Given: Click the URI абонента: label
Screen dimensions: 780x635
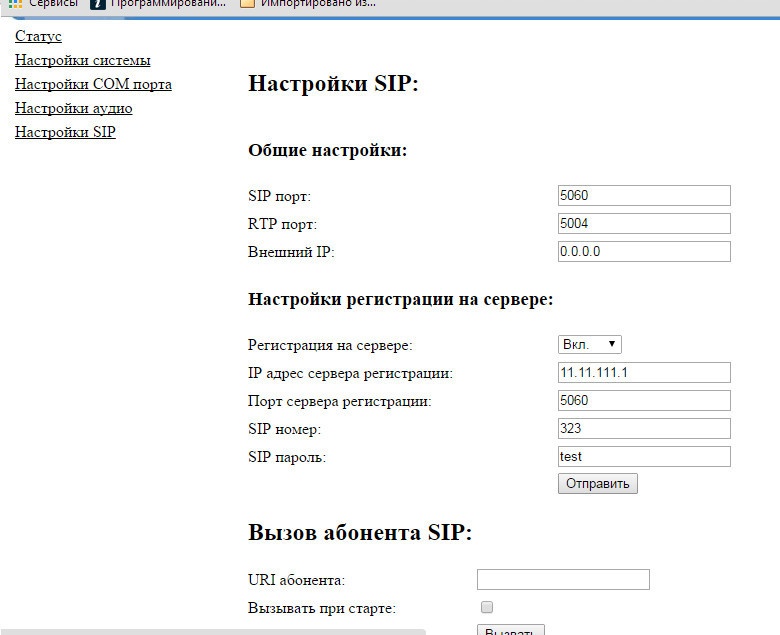Looking at the screenshot, I should [296, 580].
